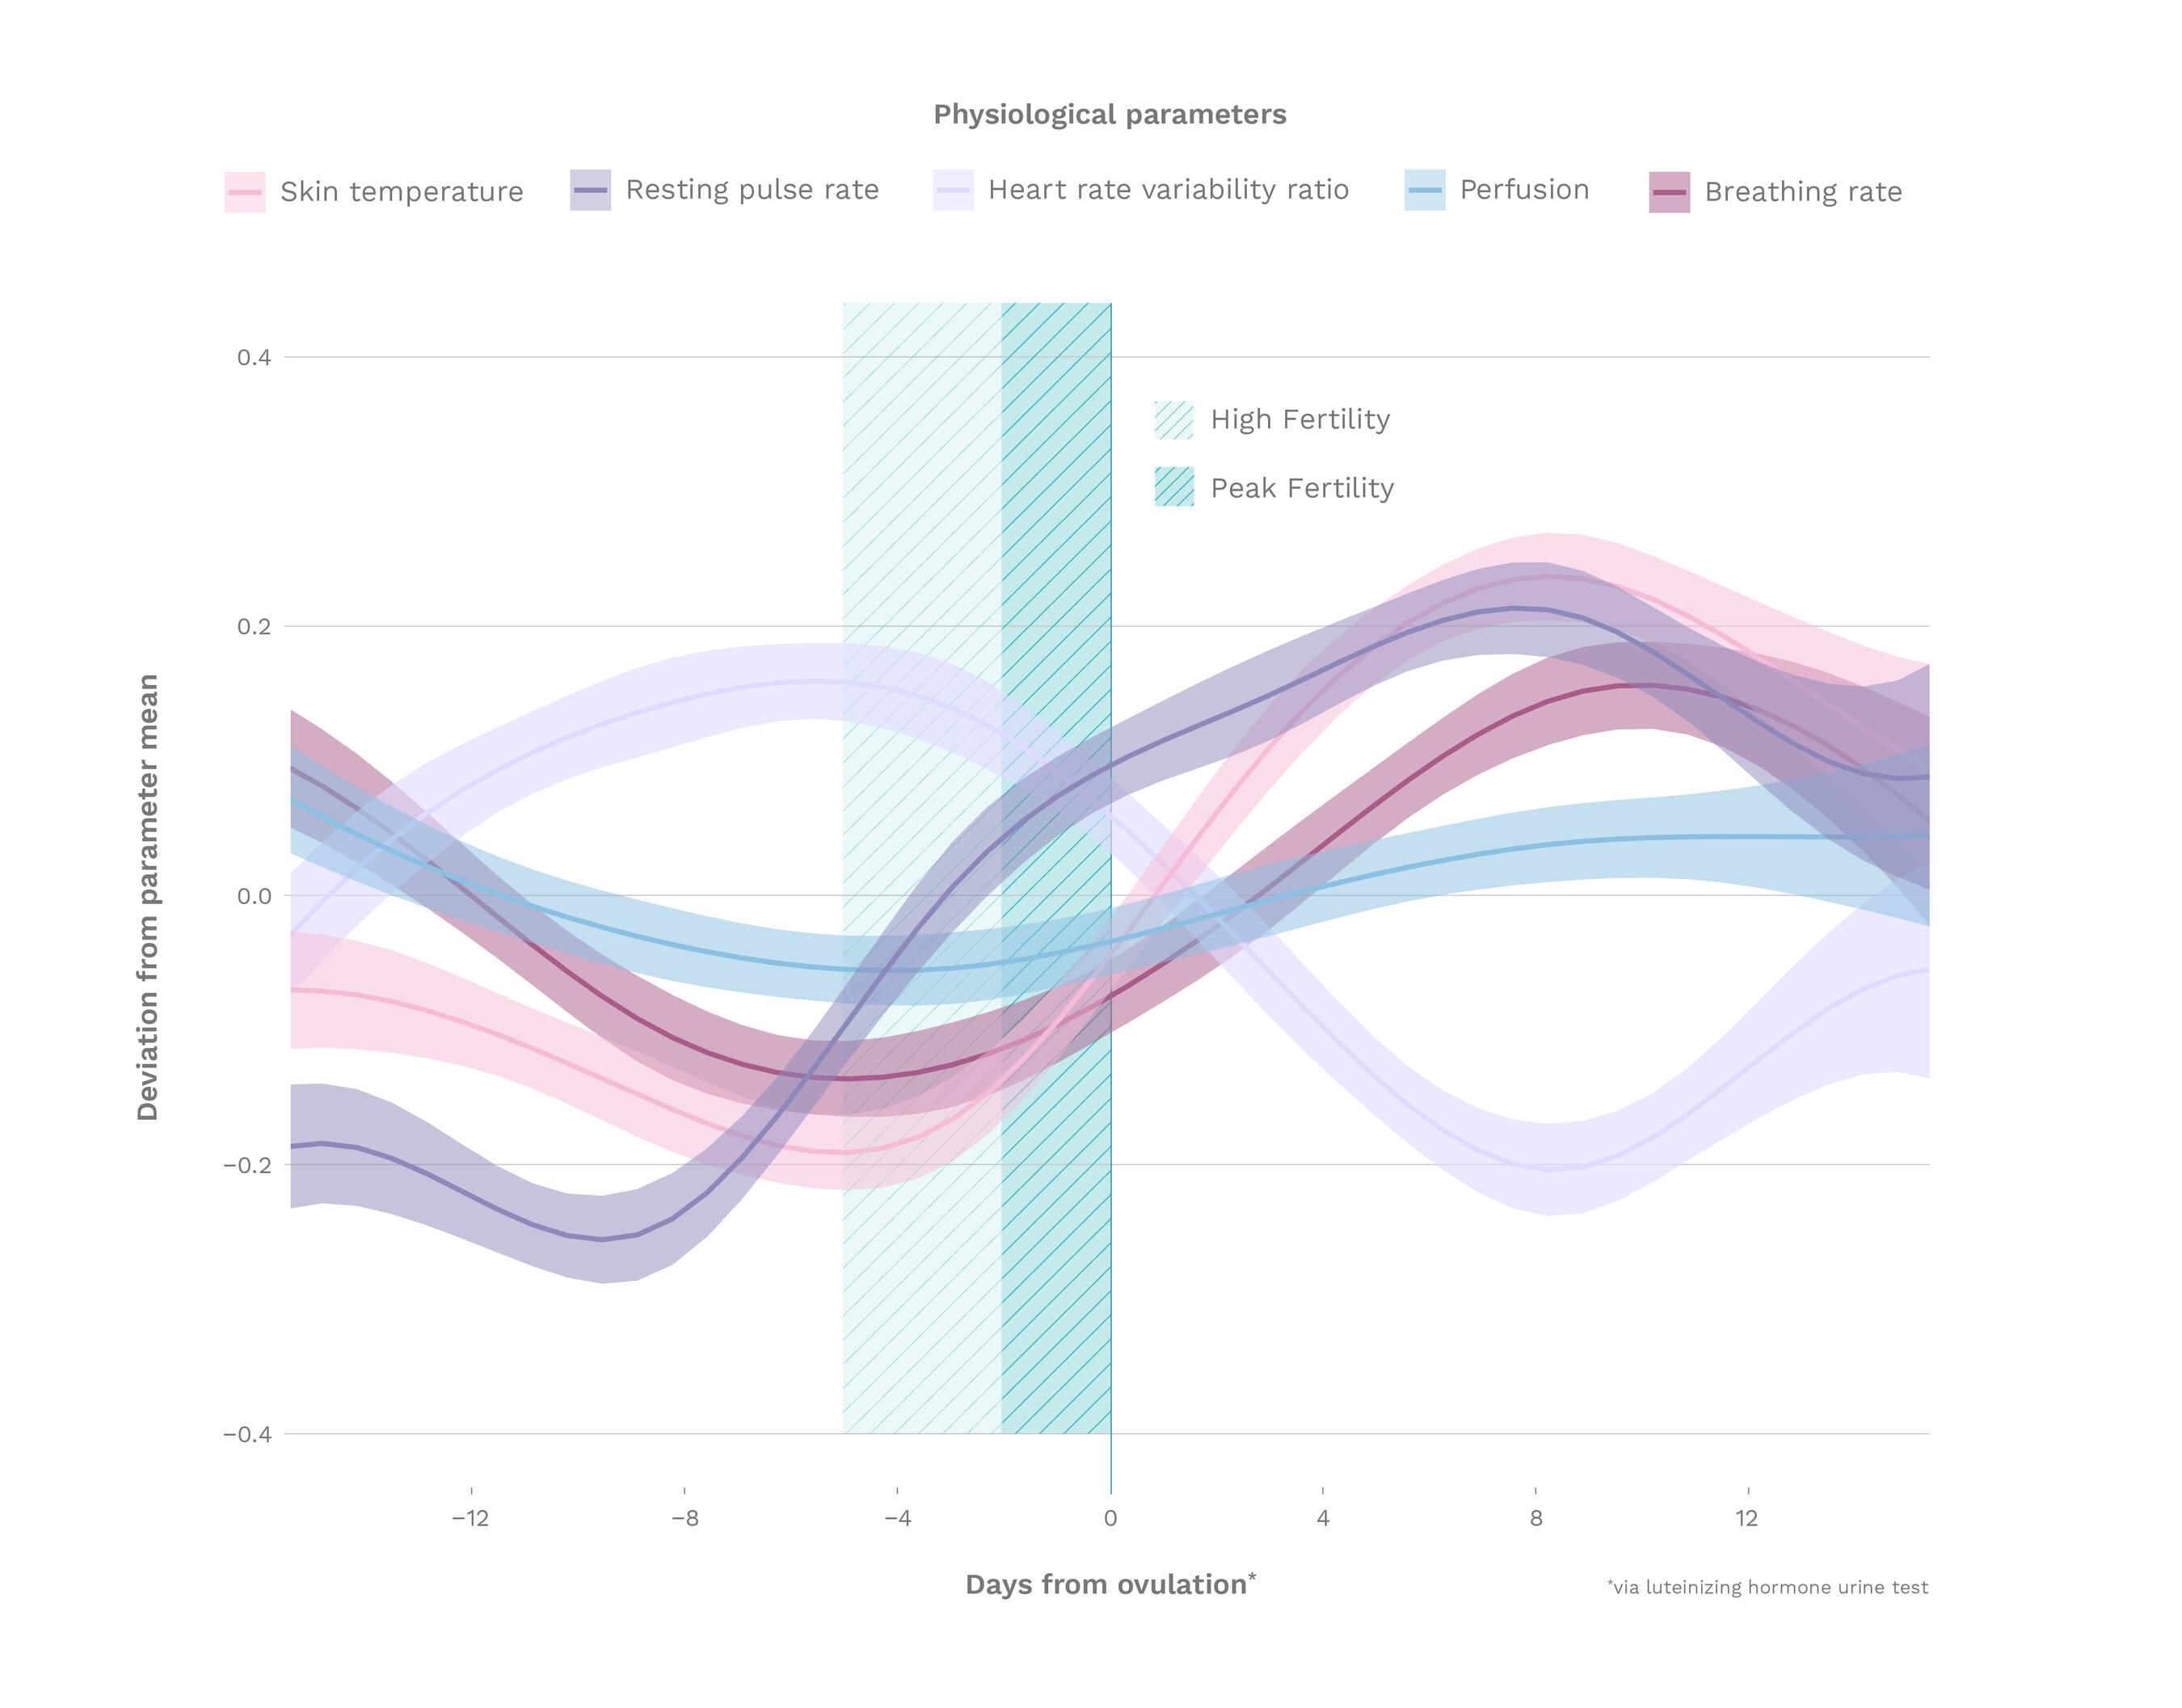Click the −12 x-axis tick label
The width and height of the screenshot is (2182, 1708).
(470, 1519)
